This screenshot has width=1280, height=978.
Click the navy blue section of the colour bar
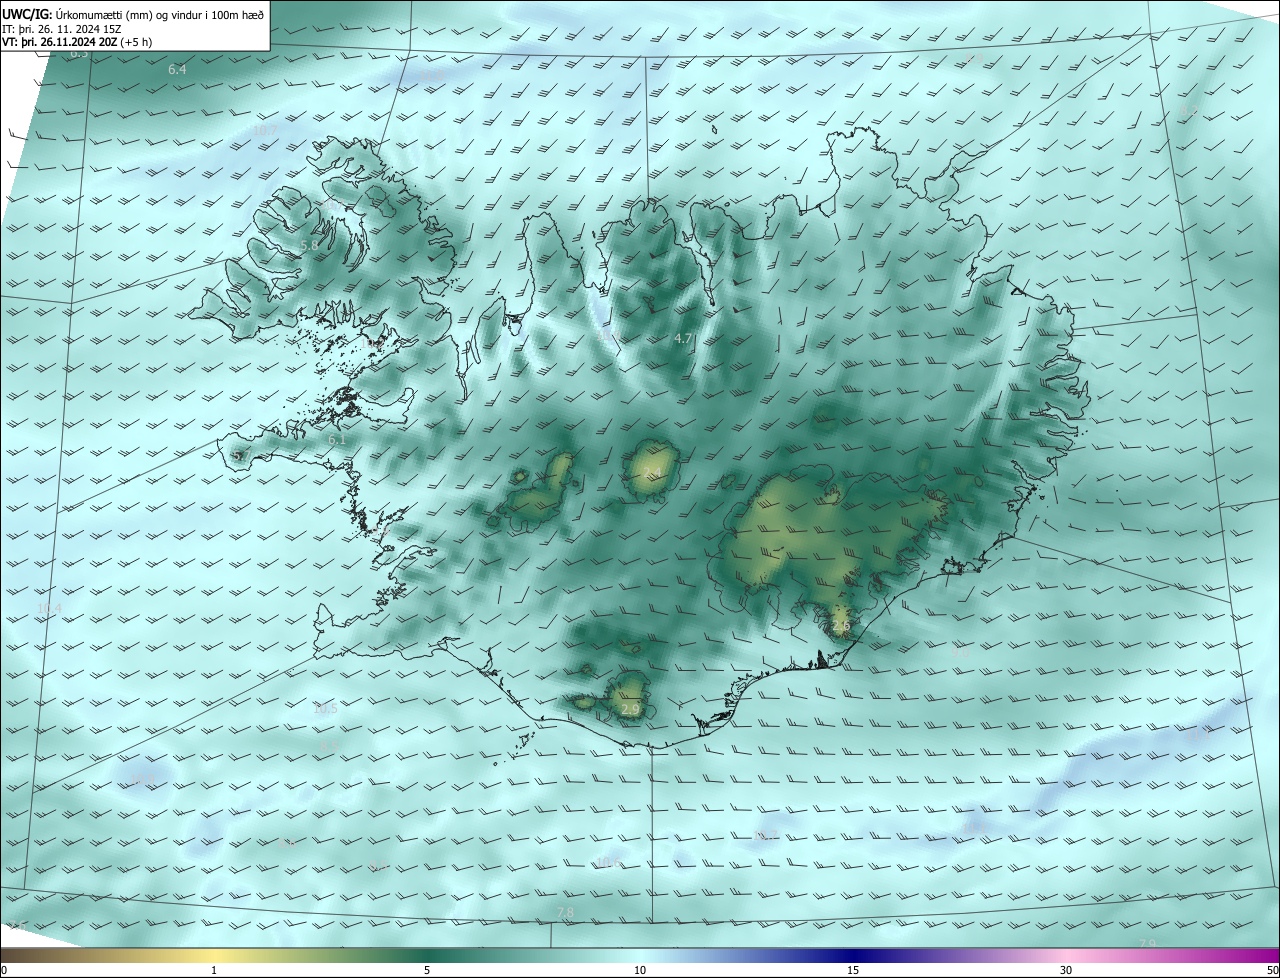click(853, 955)
